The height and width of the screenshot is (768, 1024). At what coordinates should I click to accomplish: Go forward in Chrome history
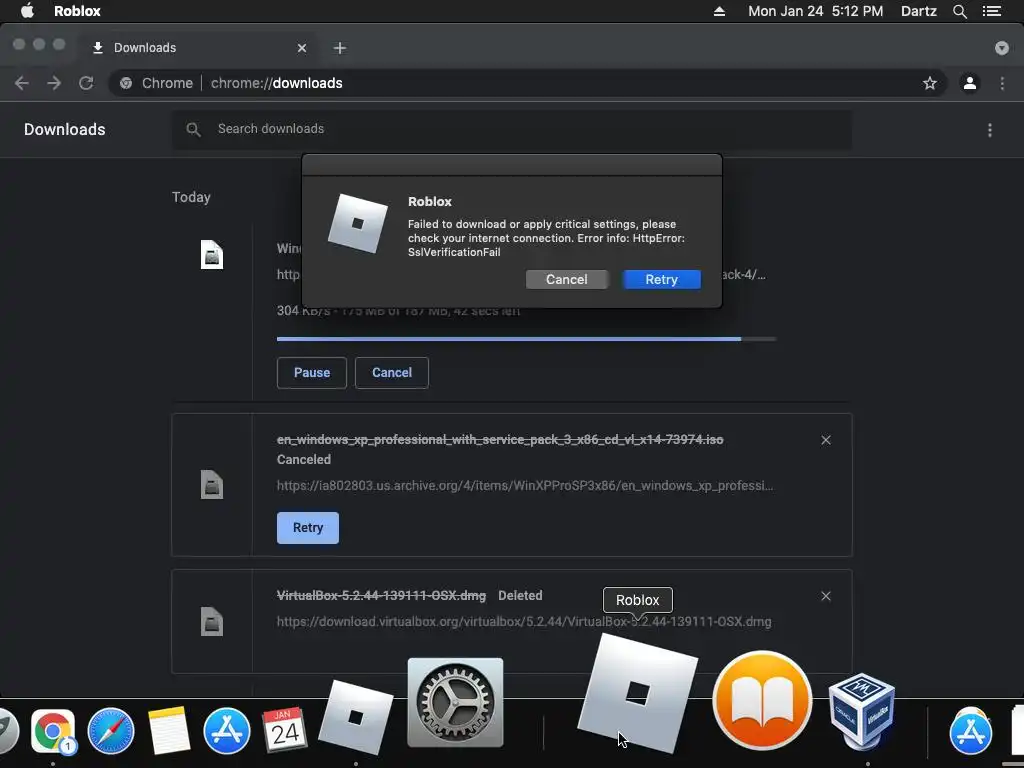(x=54, y=83)
